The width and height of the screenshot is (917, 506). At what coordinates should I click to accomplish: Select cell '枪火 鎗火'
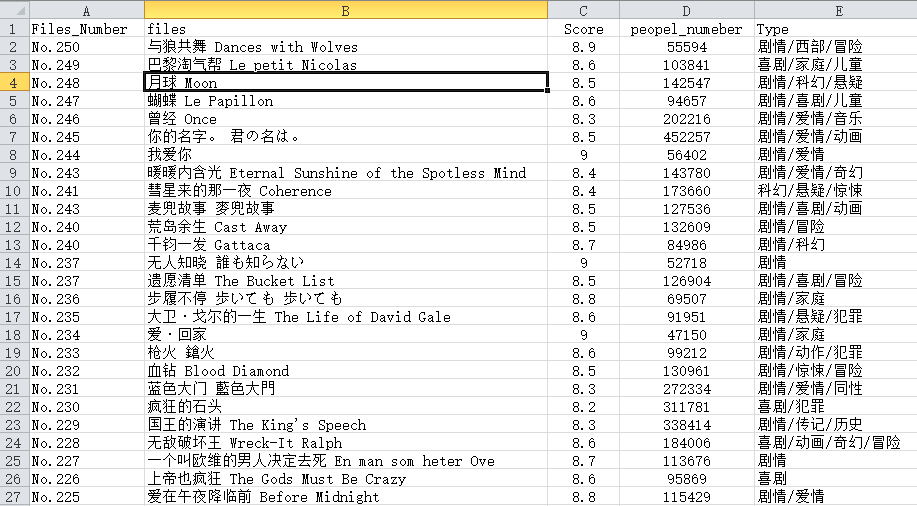coord(346,353)
